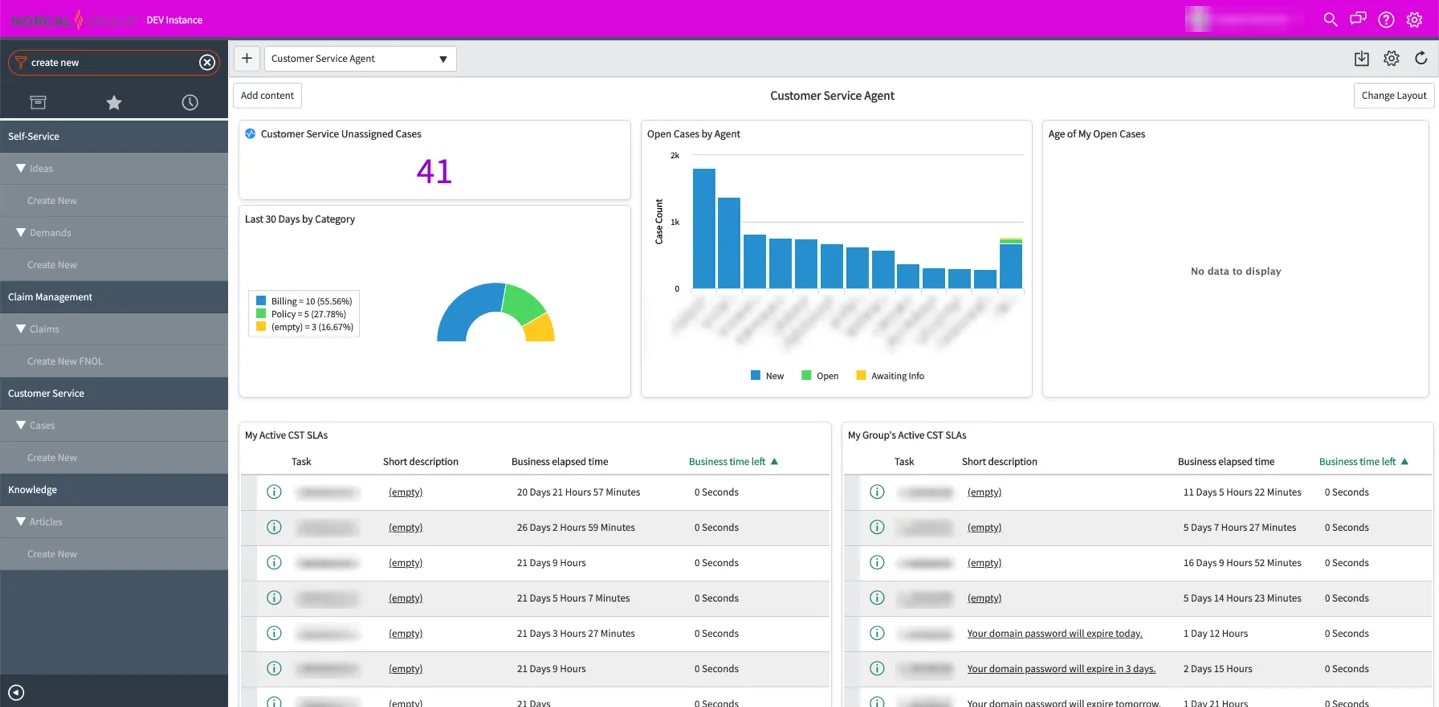Image resolution: width=1439 pixels, height=707 pixels.
Task: Preview the 5 Days 14 Hours 23 Minutes record
Action: pos(877,598)
